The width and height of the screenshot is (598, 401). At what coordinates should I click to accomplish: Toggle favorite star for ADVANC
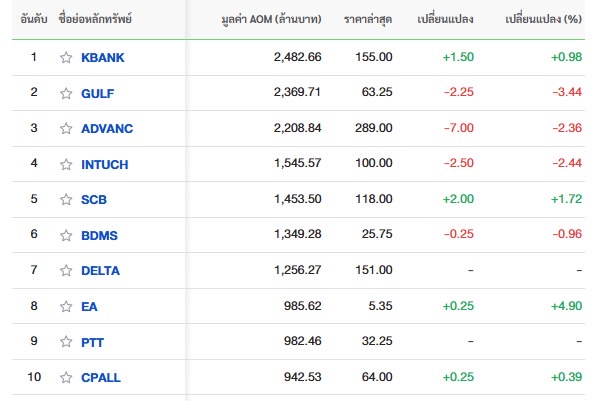(x=66, y=129)
